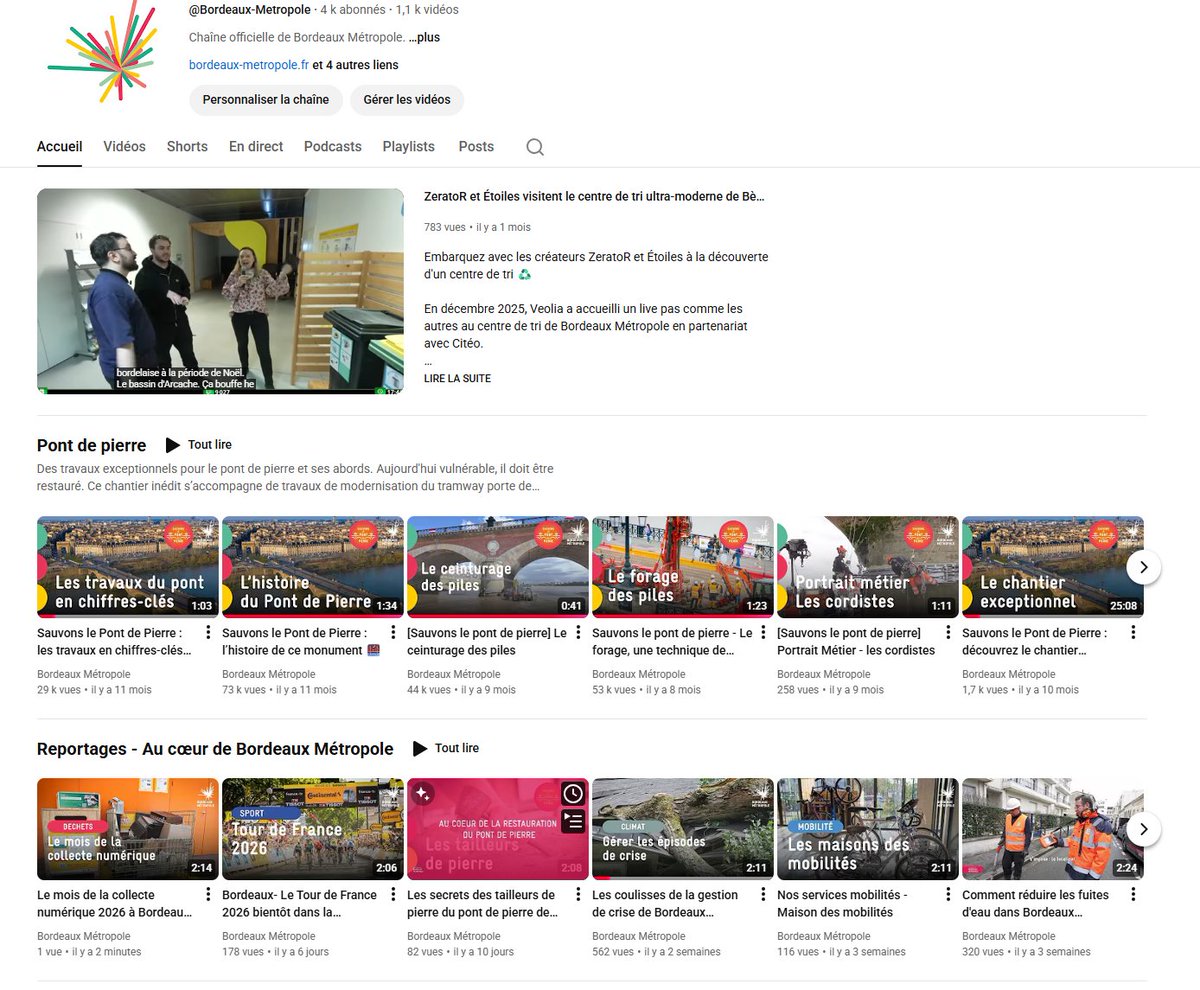Open options menu for 'les travaux en chiffres-clés' video
Image resolution: width=1200 pixels, height=990 pixels.
point(208,633)
